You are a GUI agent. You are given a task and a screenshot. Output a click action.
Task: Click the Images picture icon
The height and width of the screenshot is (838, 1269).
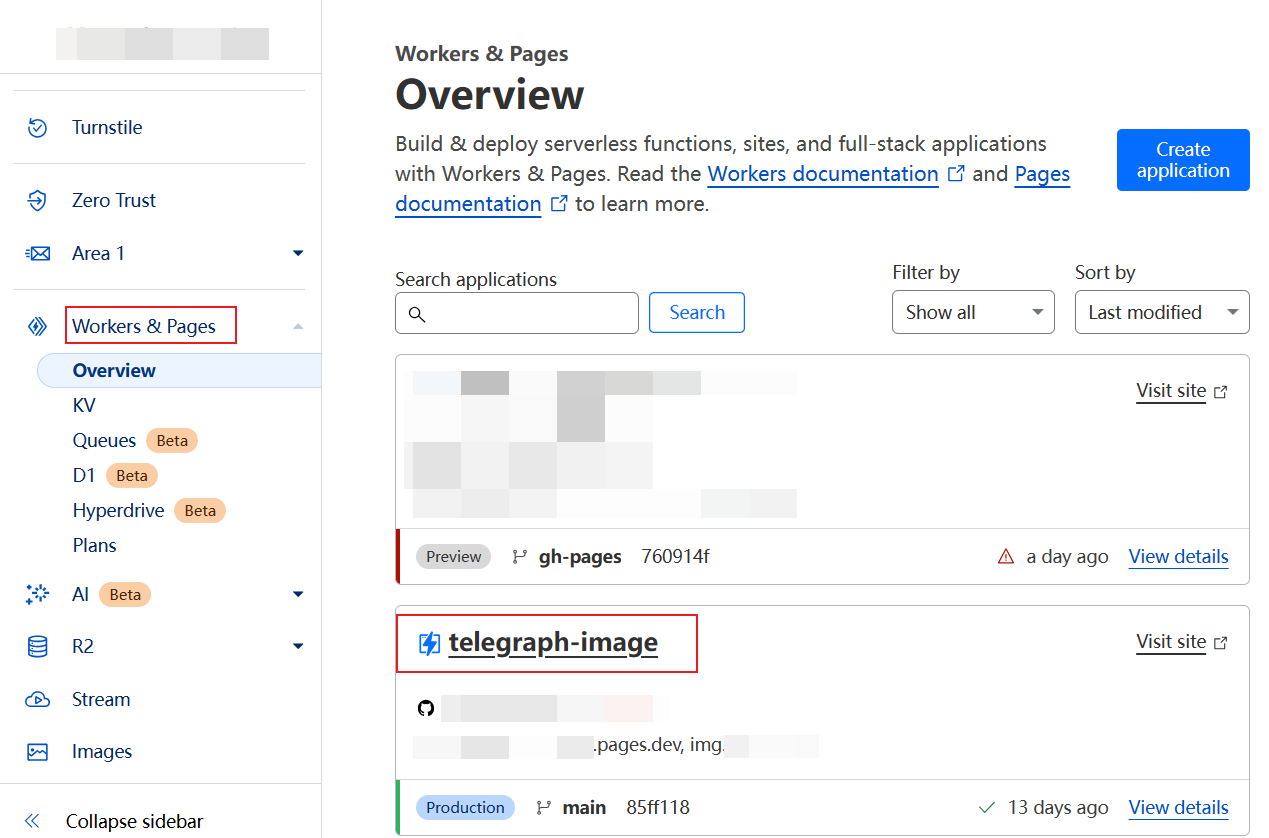click(37, 752)
